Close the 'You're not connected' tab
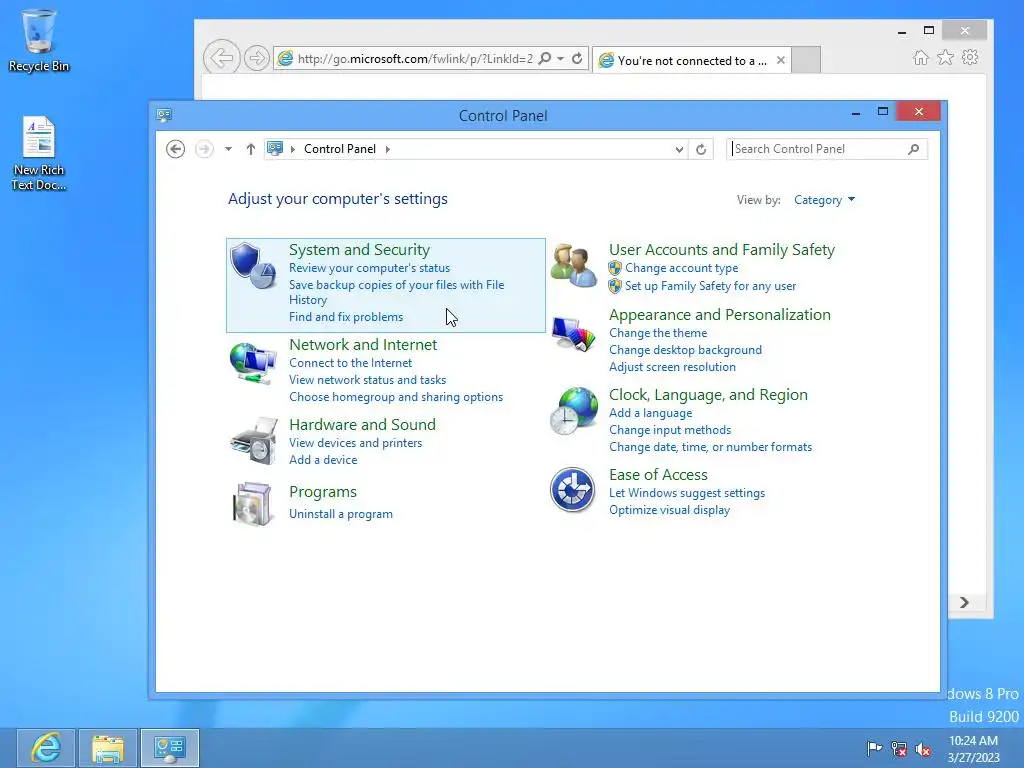The image size is (1024, 768). click(x=780, y=60)
